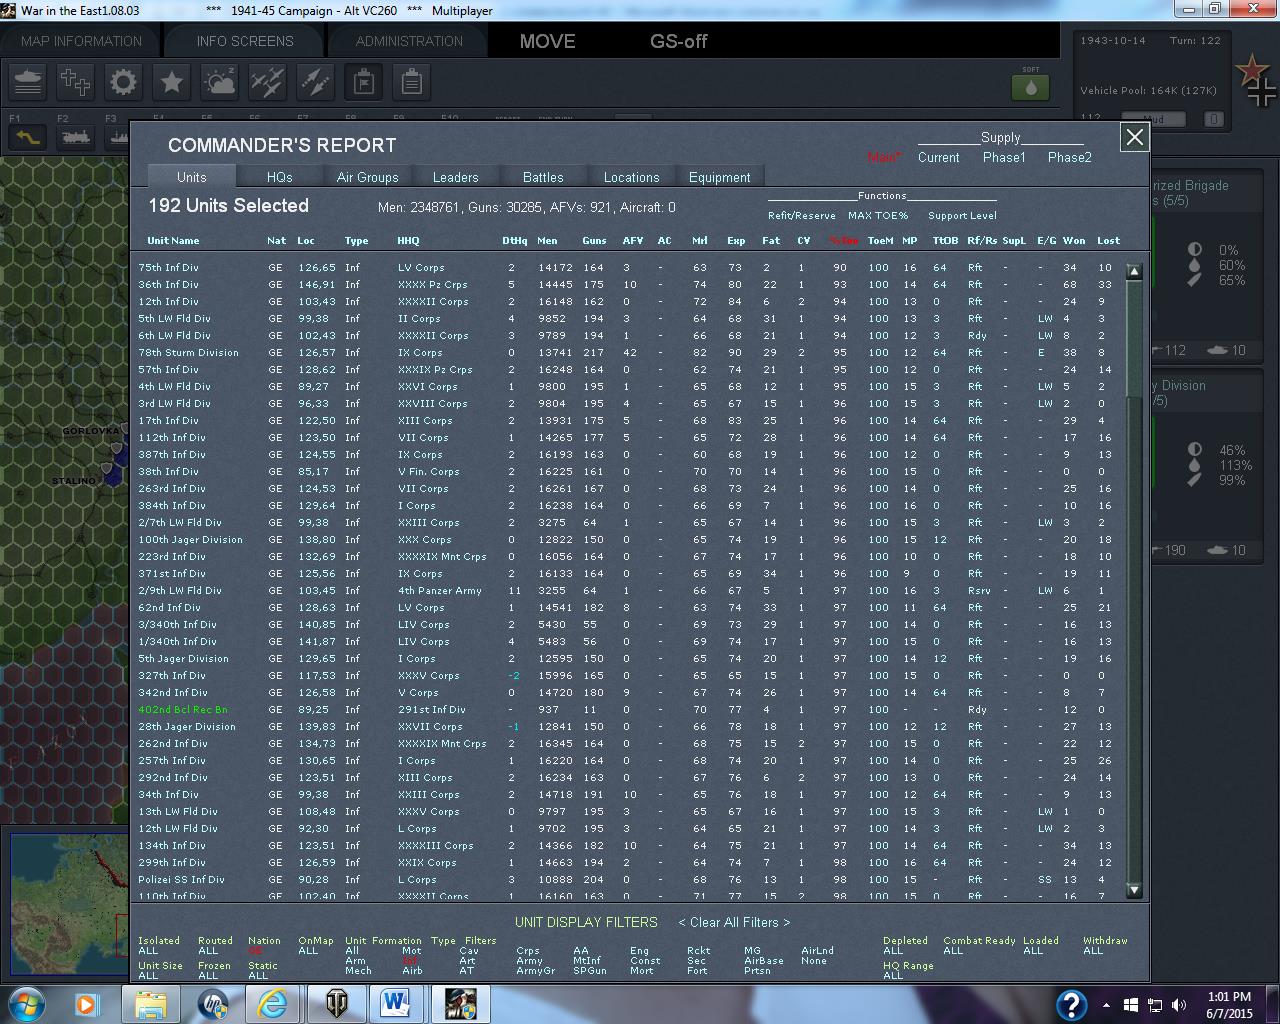Select the F1 move mode icon
The width and height of the screenshot is (1280, 1024).
[x=28, y=138]
